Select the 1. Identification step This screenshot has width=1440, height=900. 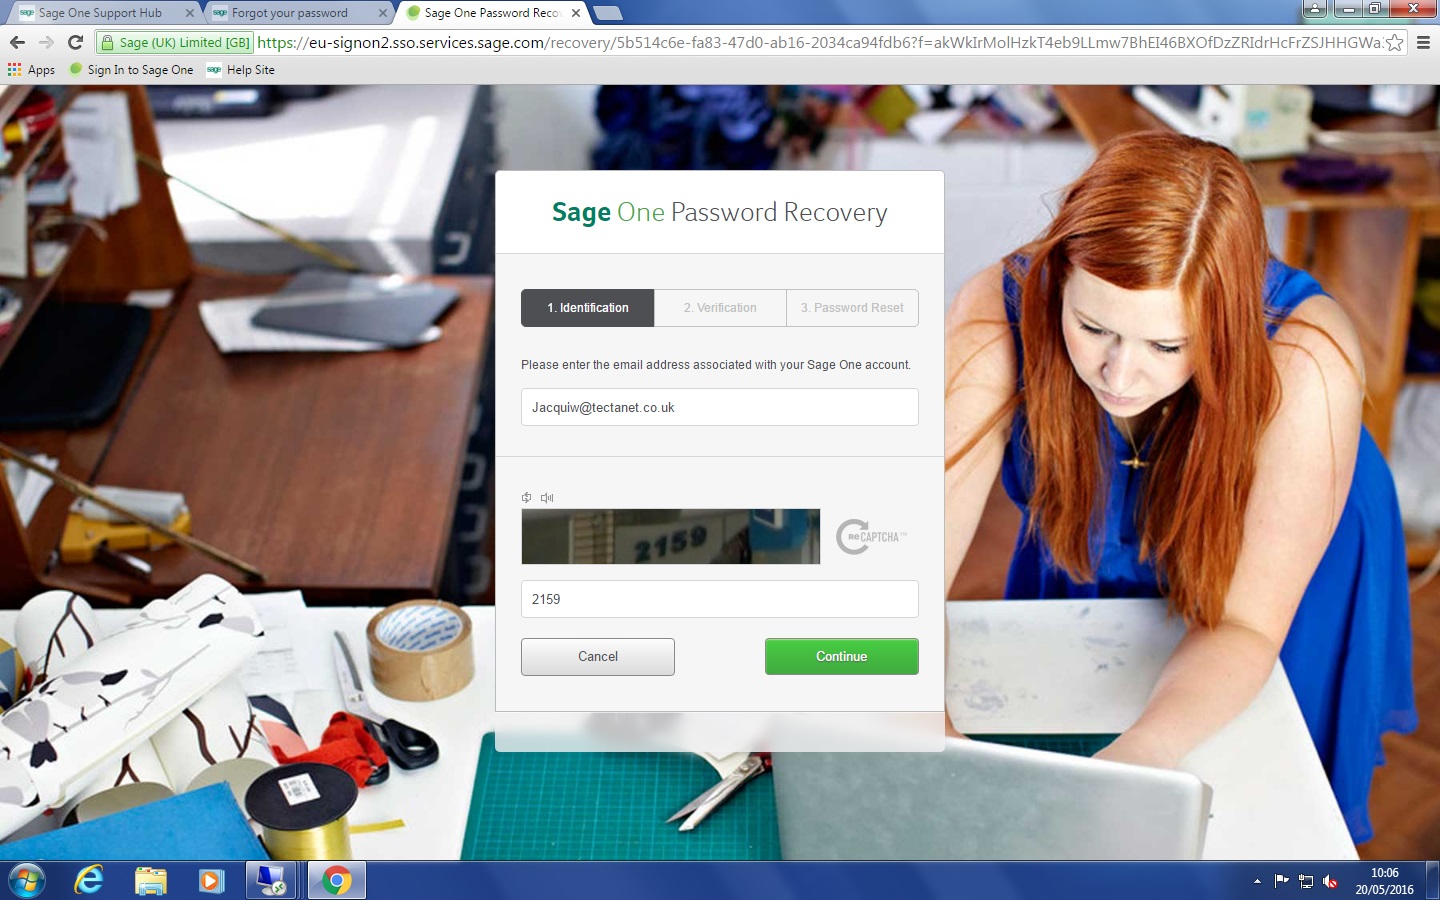click(588, 308)
